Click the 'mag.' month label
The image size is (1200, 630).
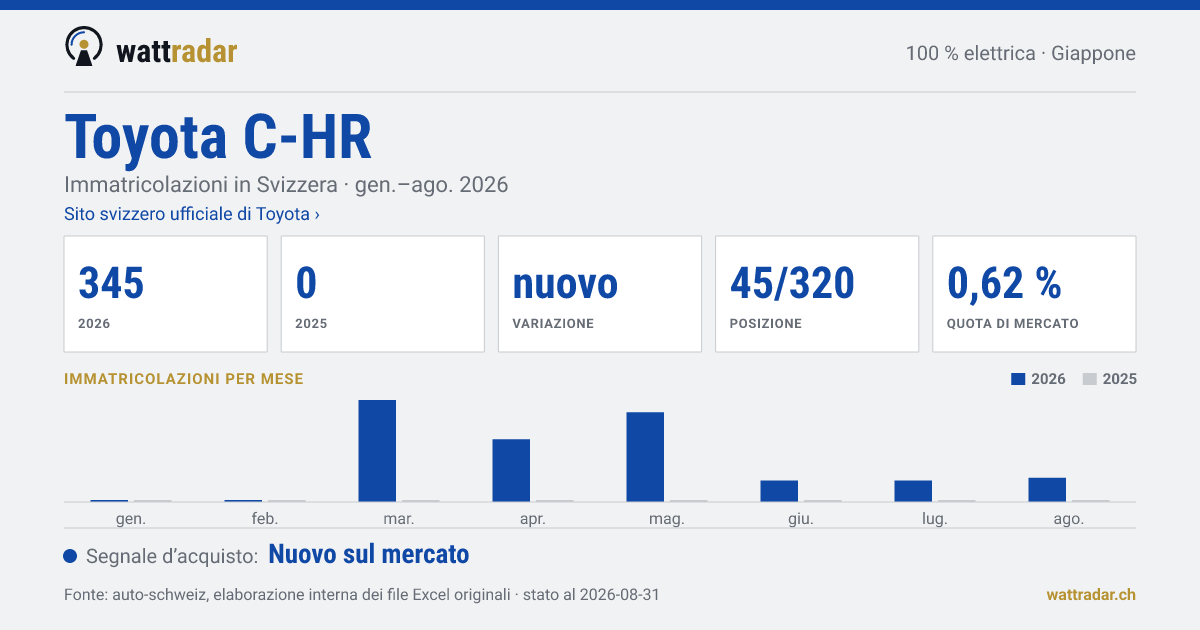click(x=667, y=519)
